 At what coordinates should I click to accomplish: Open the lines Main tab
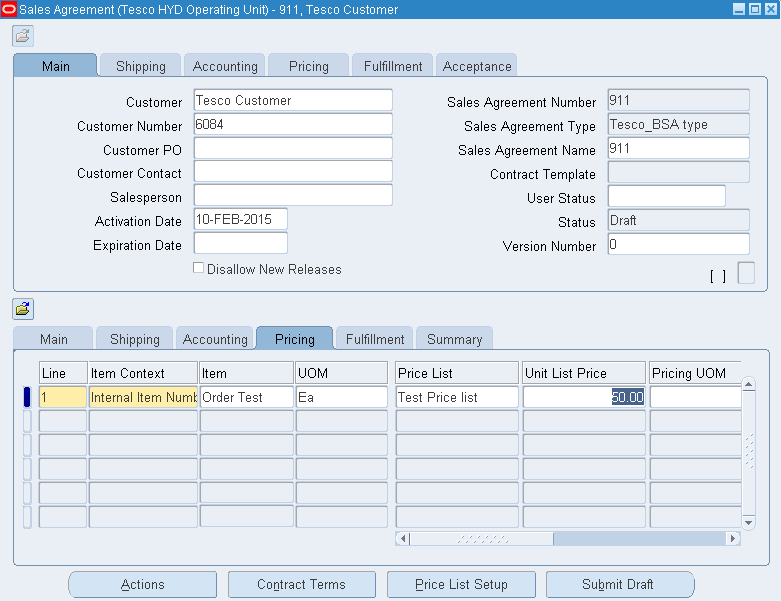click(x=54, y=339)
